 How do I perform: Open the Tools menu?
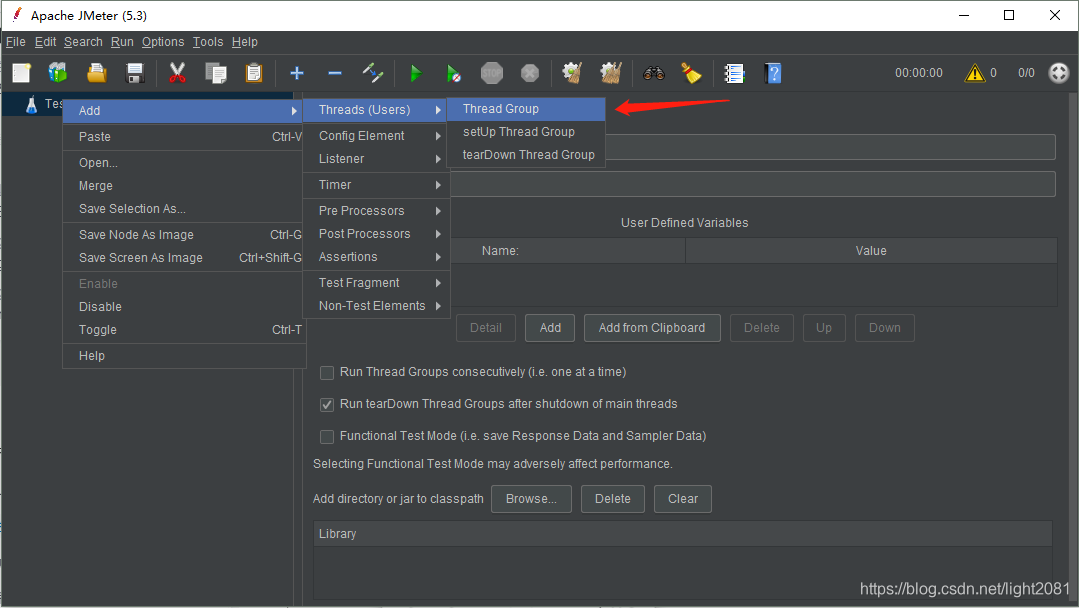pyautogui.click(x=208, y=42)
